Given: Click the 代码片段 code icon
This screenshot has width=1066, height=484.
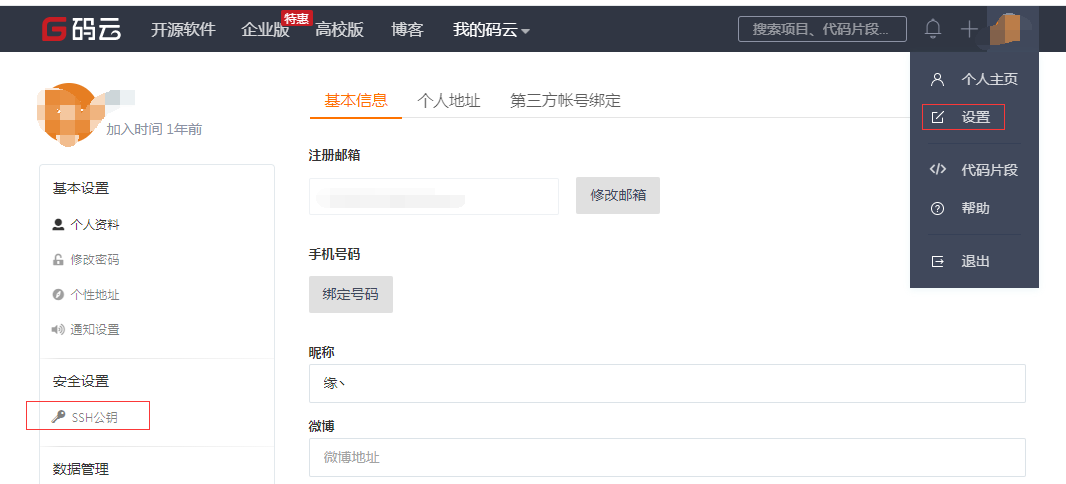Looking at the screenshot, I should (x=937, y=169).
